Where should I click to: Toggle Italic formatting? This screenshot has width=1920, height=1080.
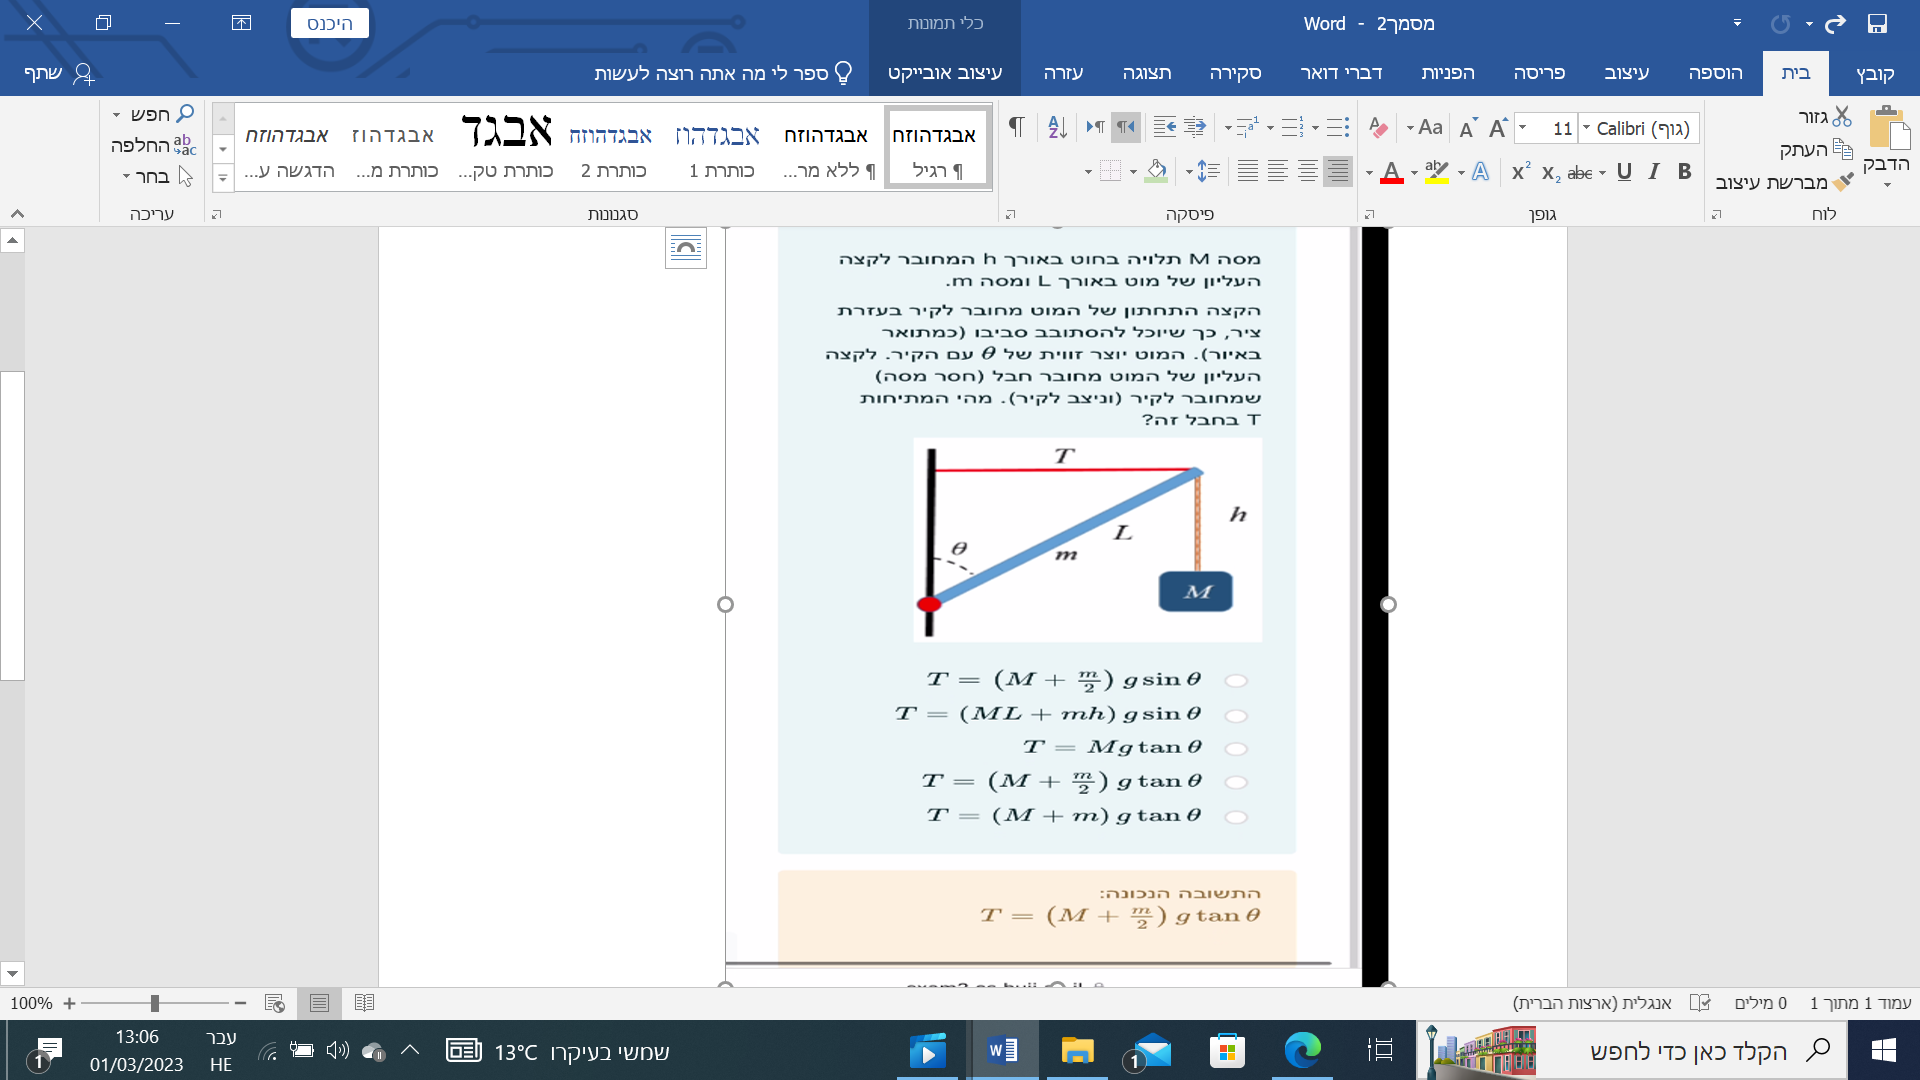[x=1654, y=172]
